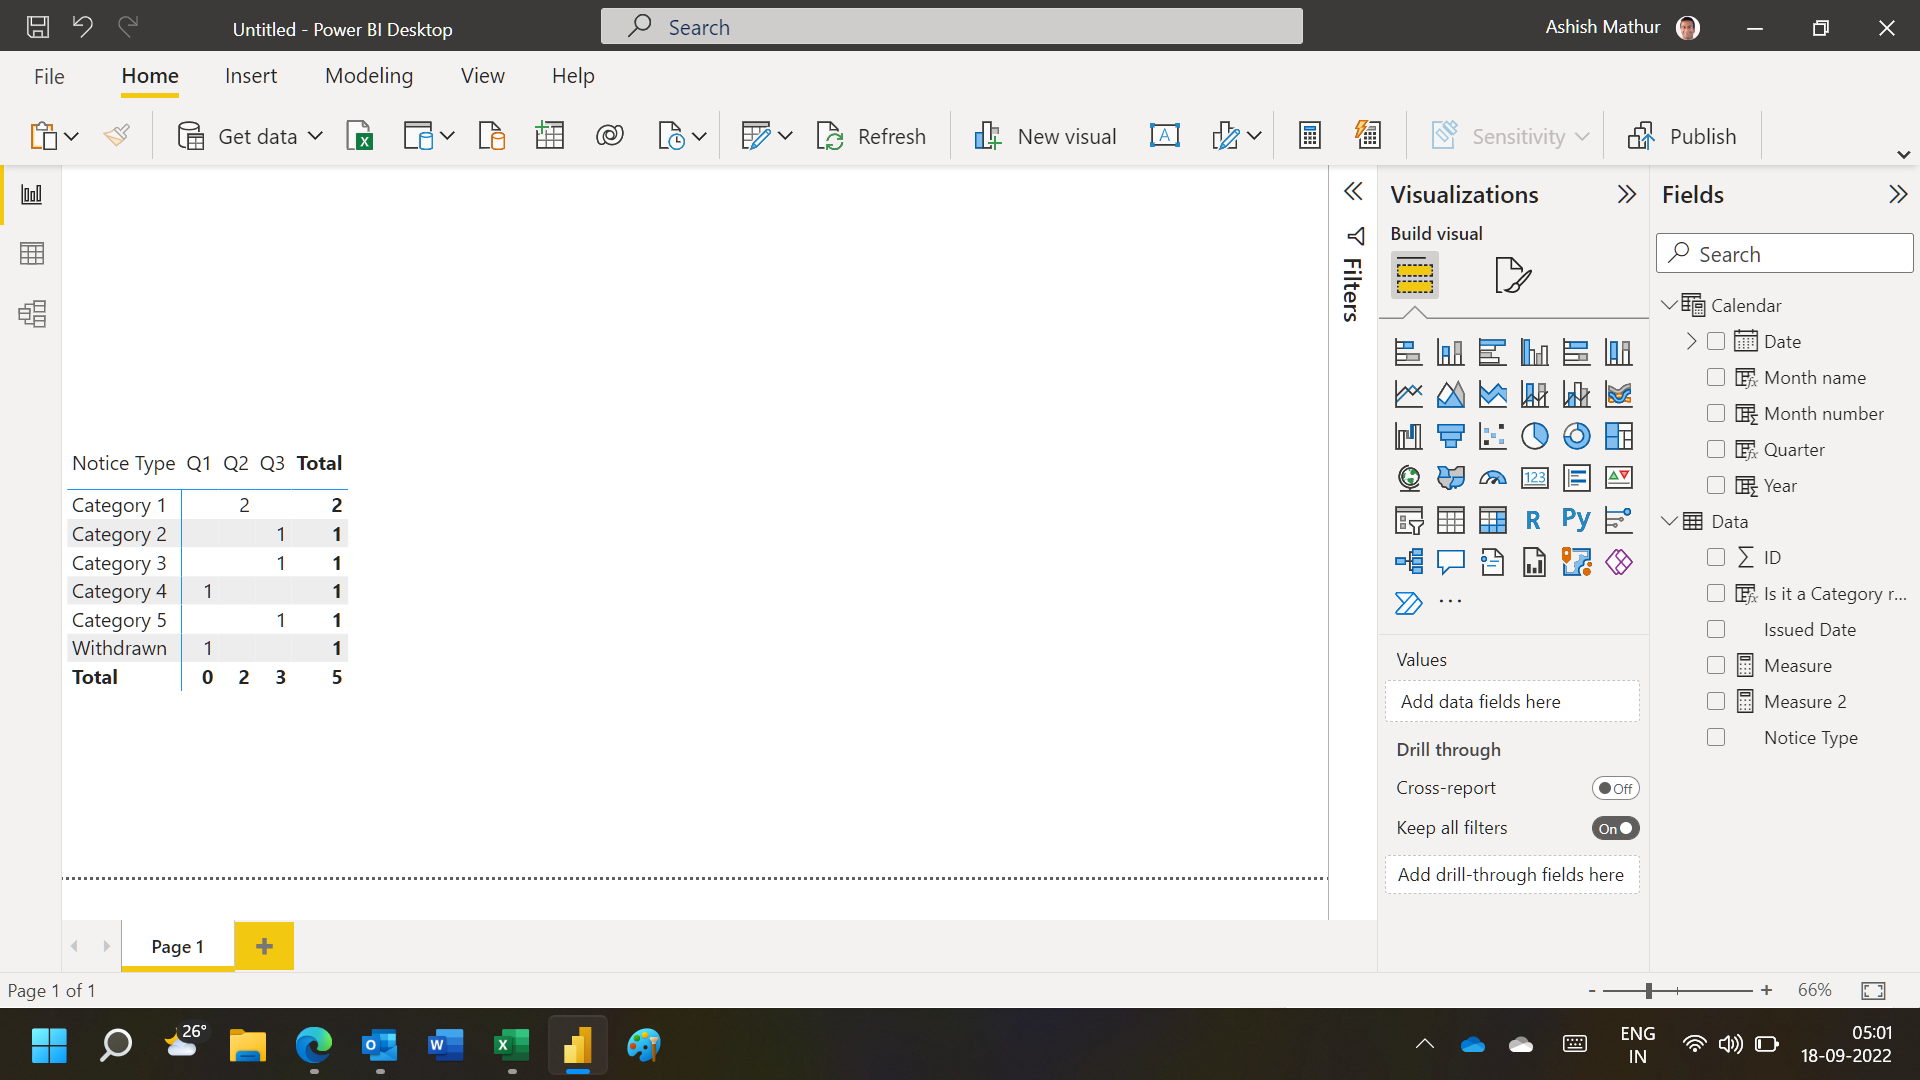Open Format visual tab icon

coord(1513,275)
